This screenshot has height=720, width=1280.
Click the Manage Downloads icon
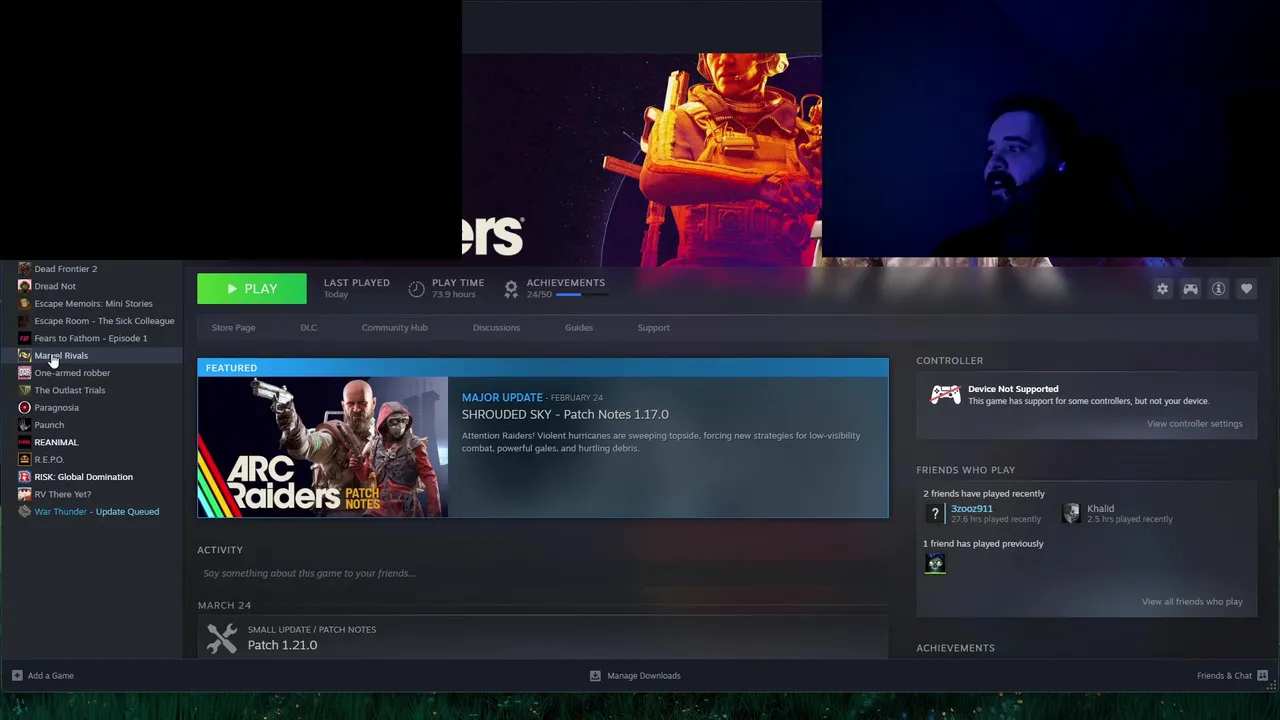click(595, 676)
